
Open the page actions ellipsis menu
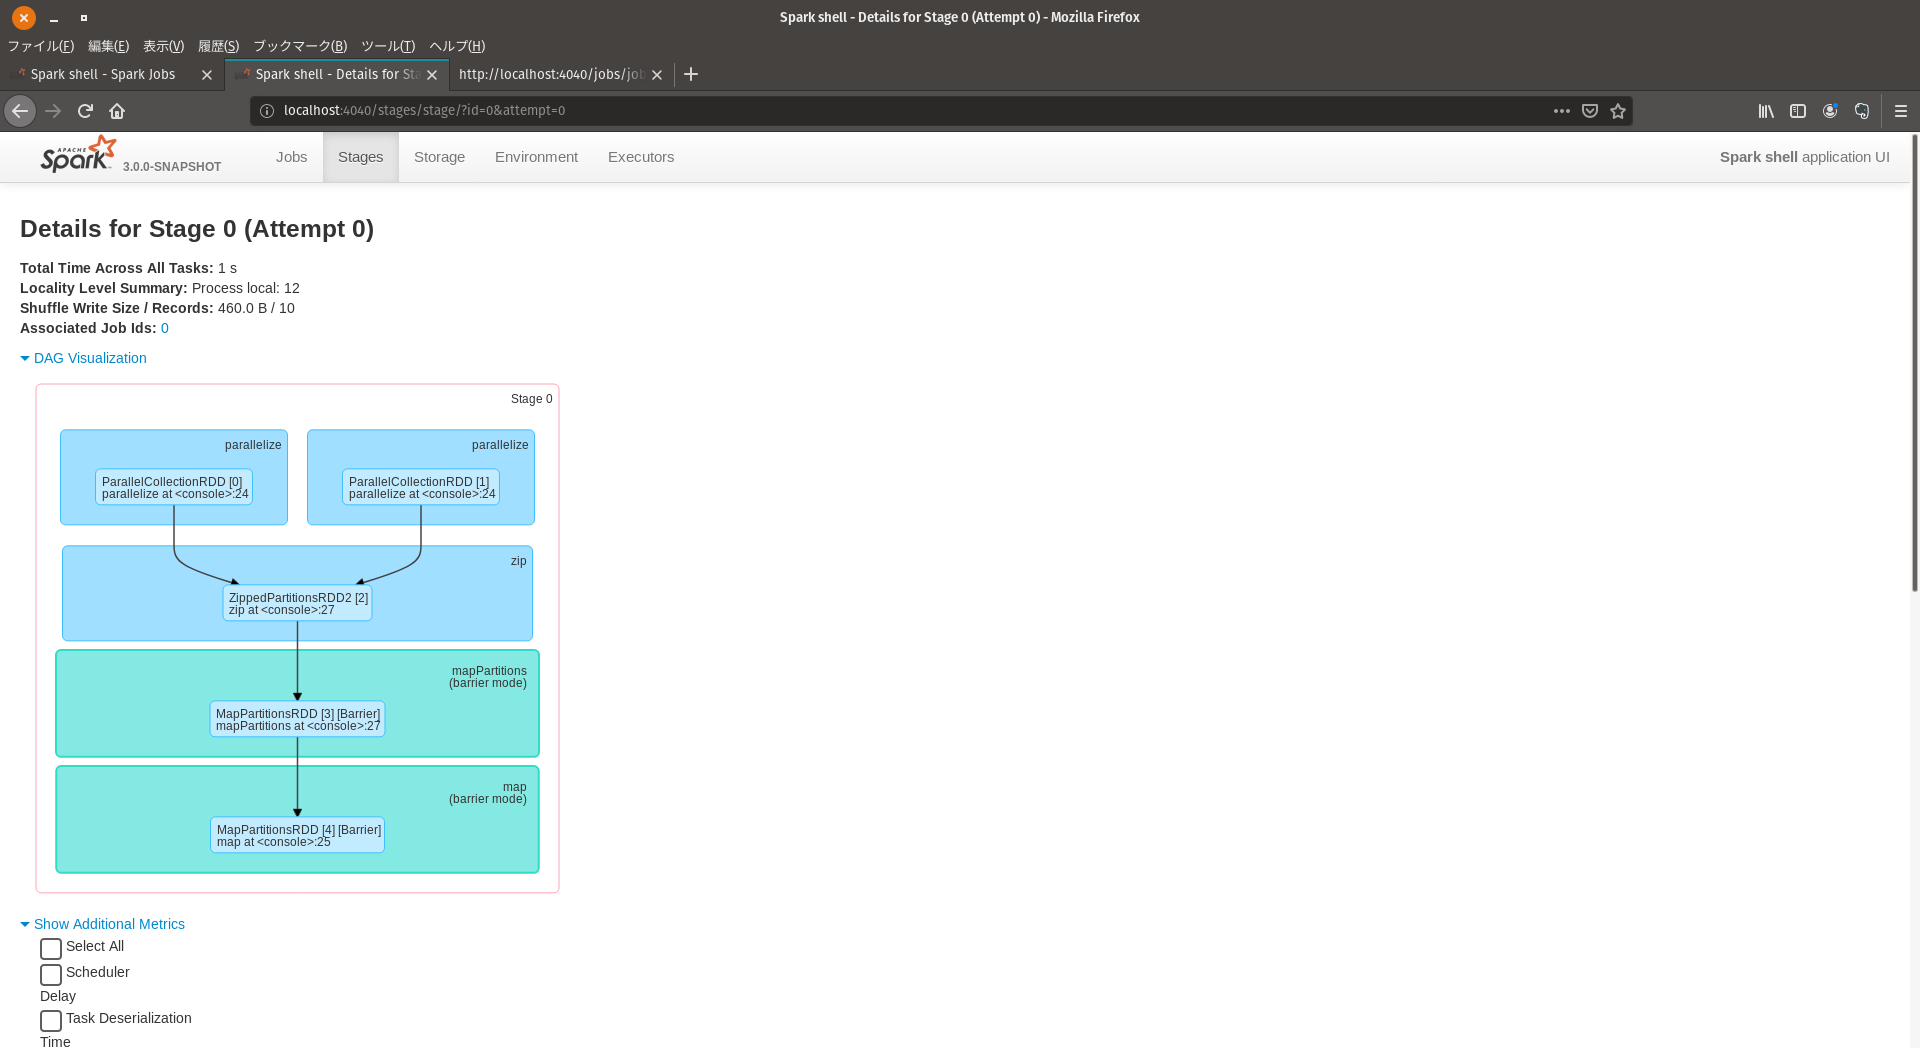click(x=1562, y=111)
